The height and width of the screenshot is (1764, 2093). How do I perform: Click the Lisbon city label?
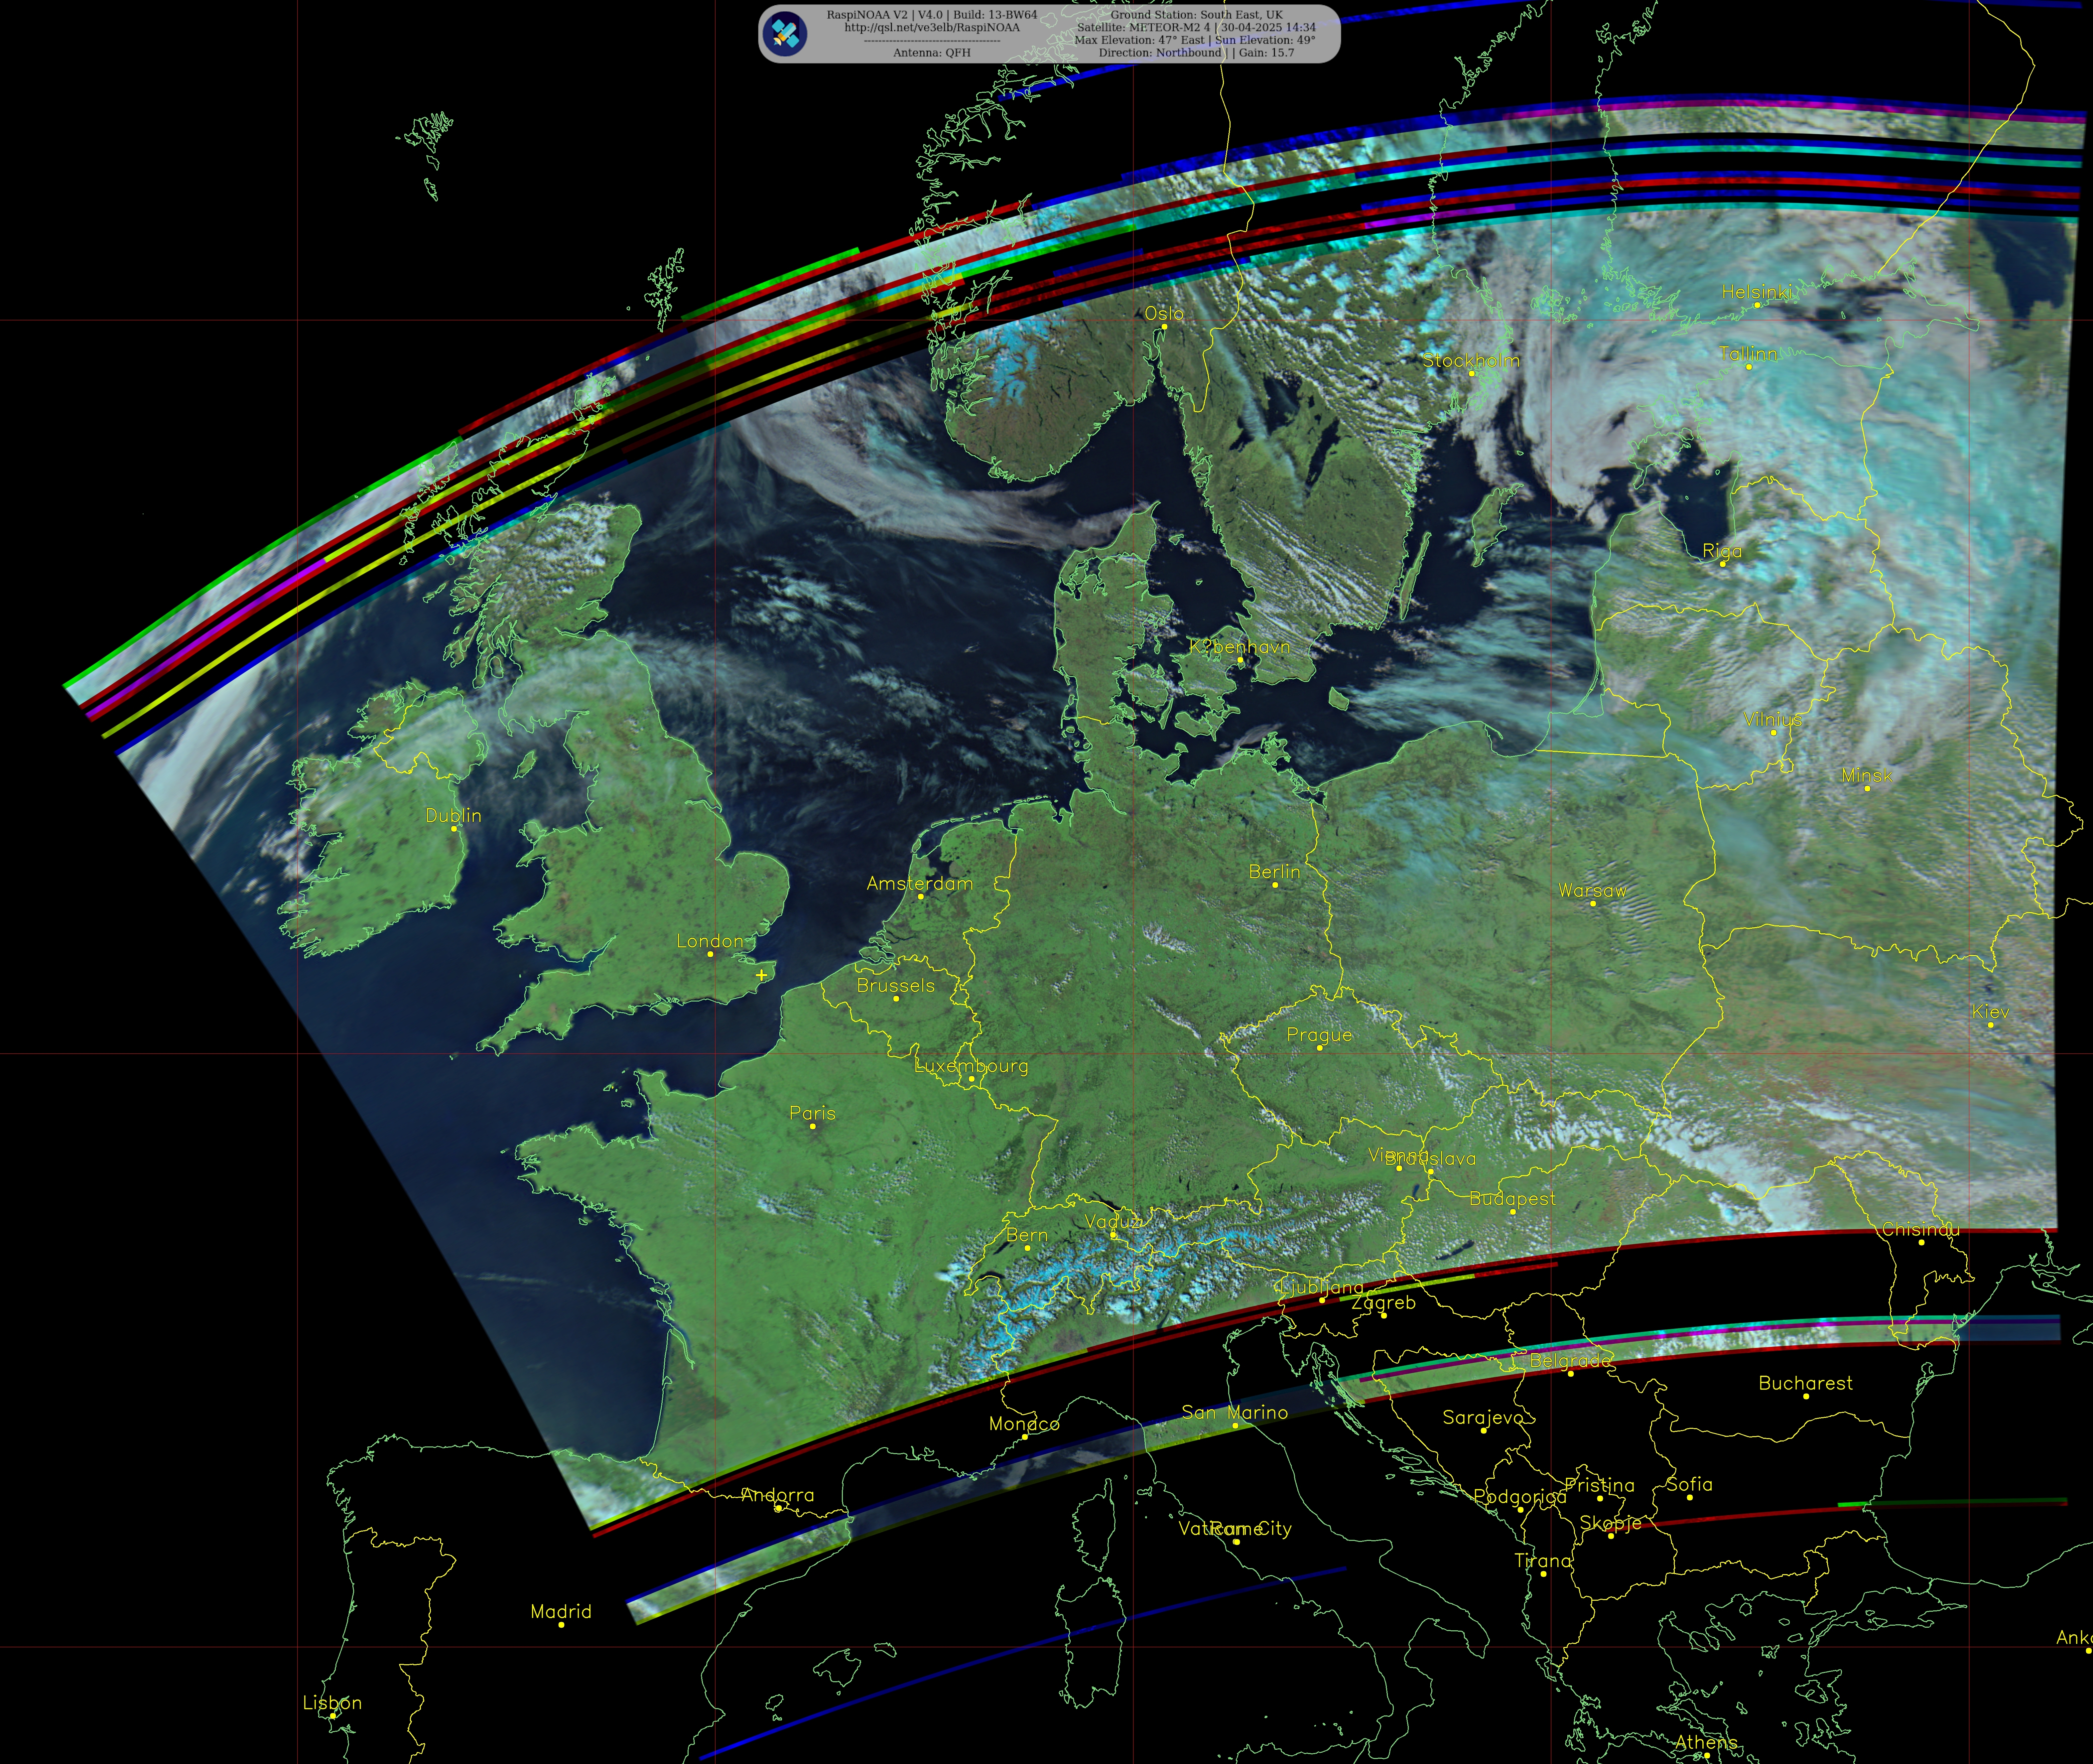pos(332,1703)
